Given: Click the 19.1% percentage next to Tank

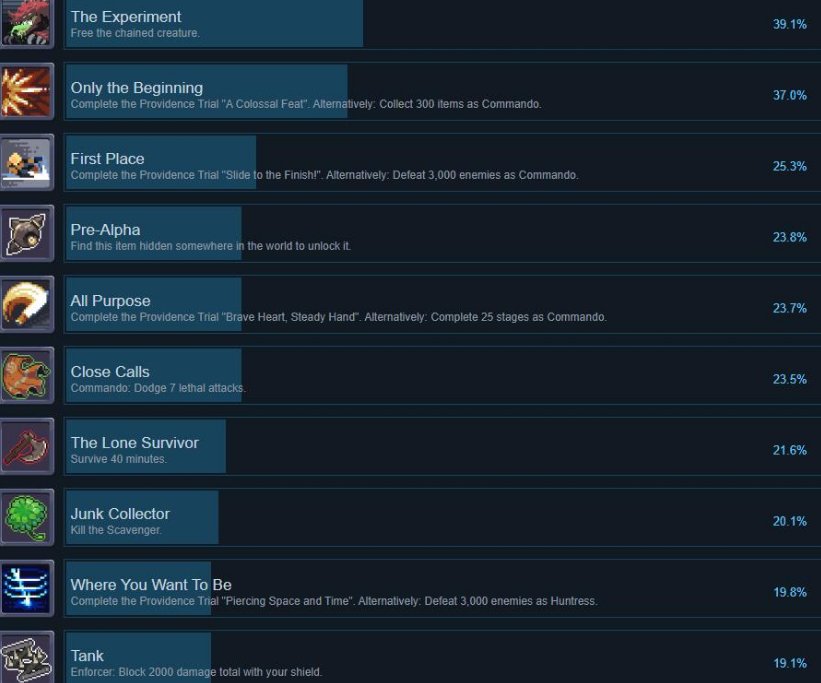Looking at the screenshot, I should click(x=790, y=663).
